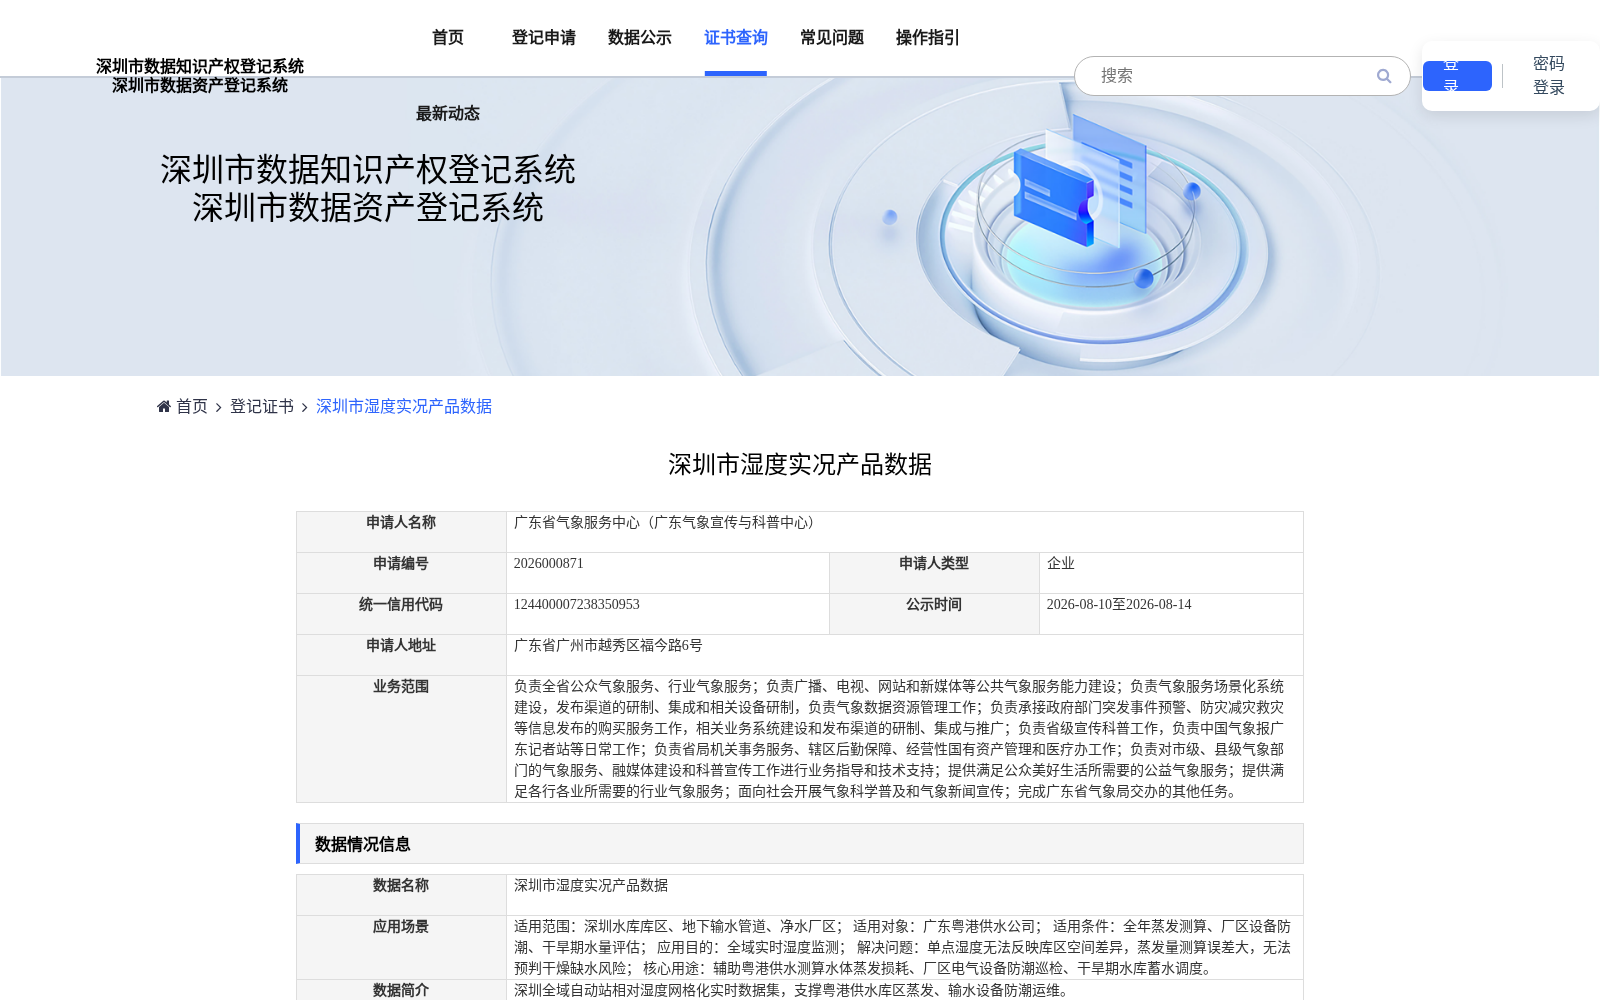
Task: Click the page heading 深圳市湿度实况产品数据
Action: click(x=800, y=465)
